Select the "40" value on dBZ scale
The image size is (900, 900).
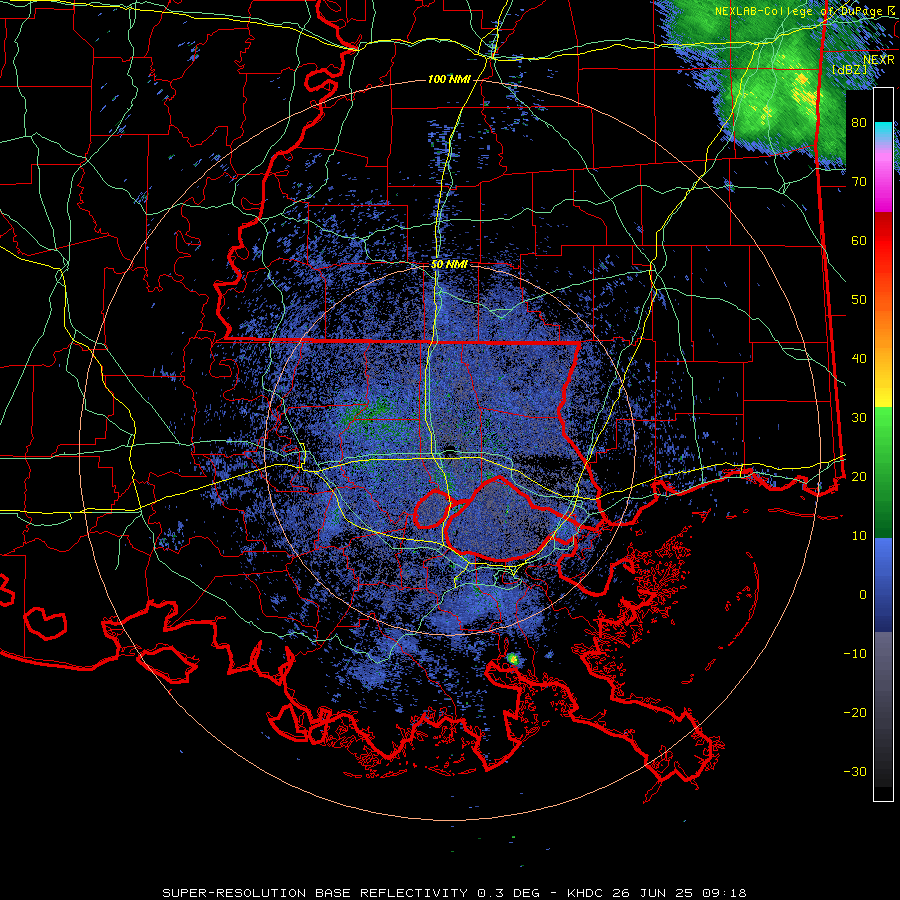pos(859,359)
